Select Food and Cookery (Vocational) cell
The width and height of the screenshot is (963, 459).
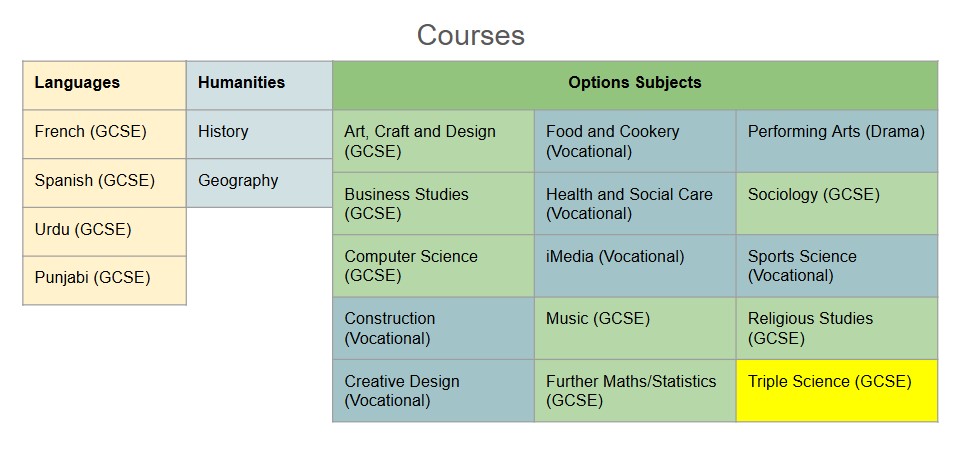pyautogui.click(x=635, y=141)
